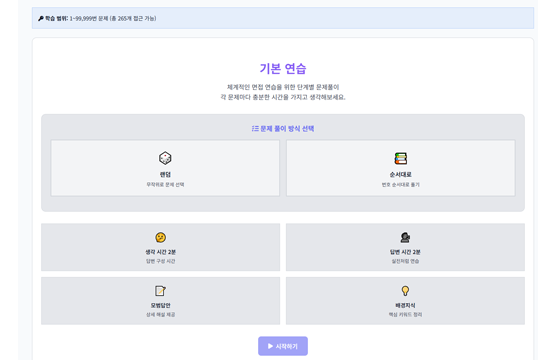This screenshot has width=560, height=360.
Task: Select the 랜덤 problem-solving mode label
Action: (x=165, y=174)
